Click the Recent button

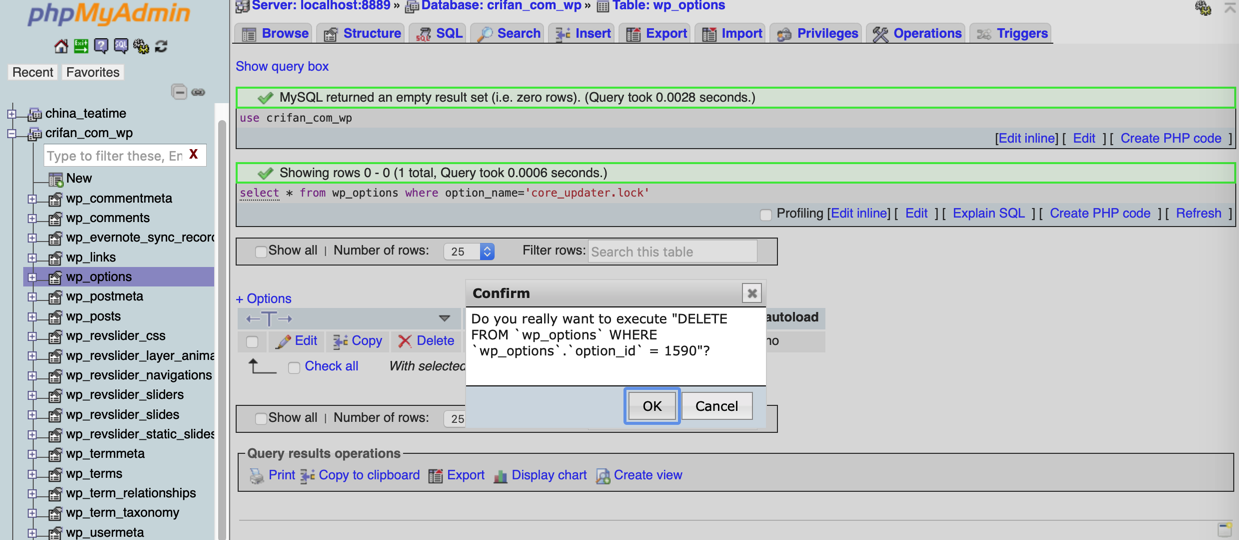[32, 72]
